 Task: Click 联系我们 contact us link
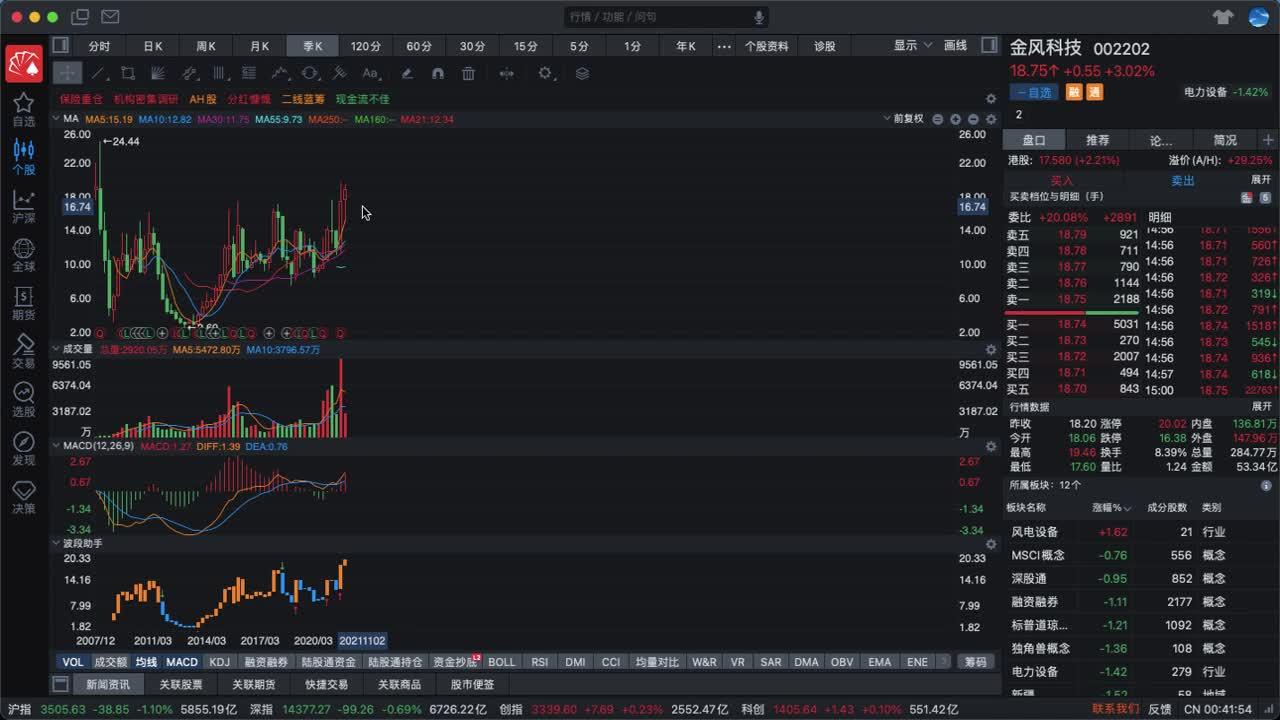1115,709
